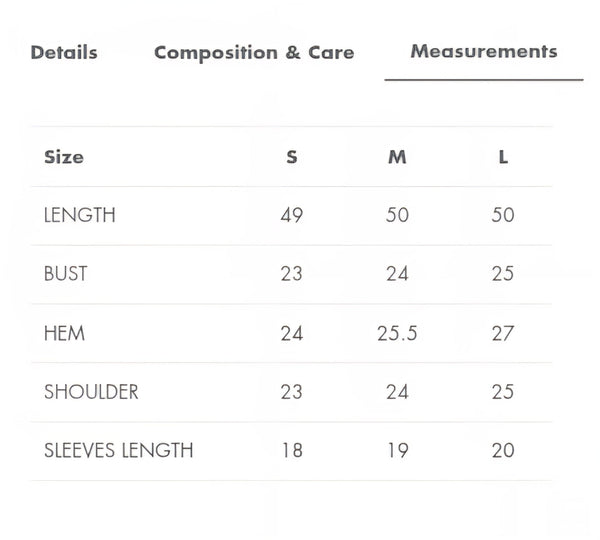Screen dimensions: 600x540
Task: Select the BUST row label
Action: click(x=66, y=274)
